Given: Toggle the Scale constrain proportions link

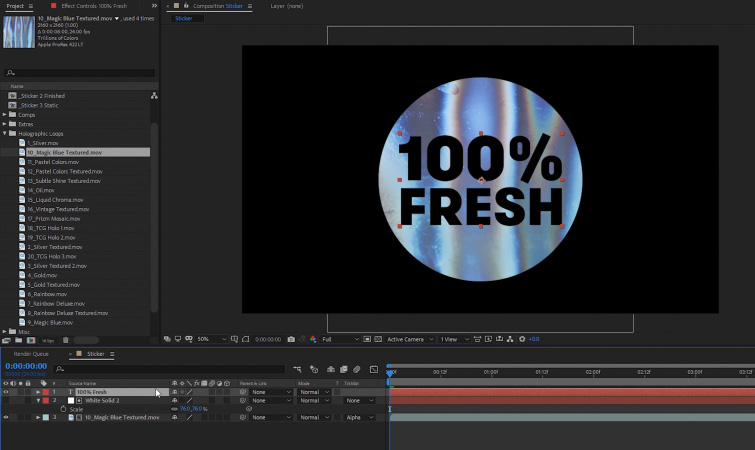Looking at the screenshot, I should [x=174, y=409].
